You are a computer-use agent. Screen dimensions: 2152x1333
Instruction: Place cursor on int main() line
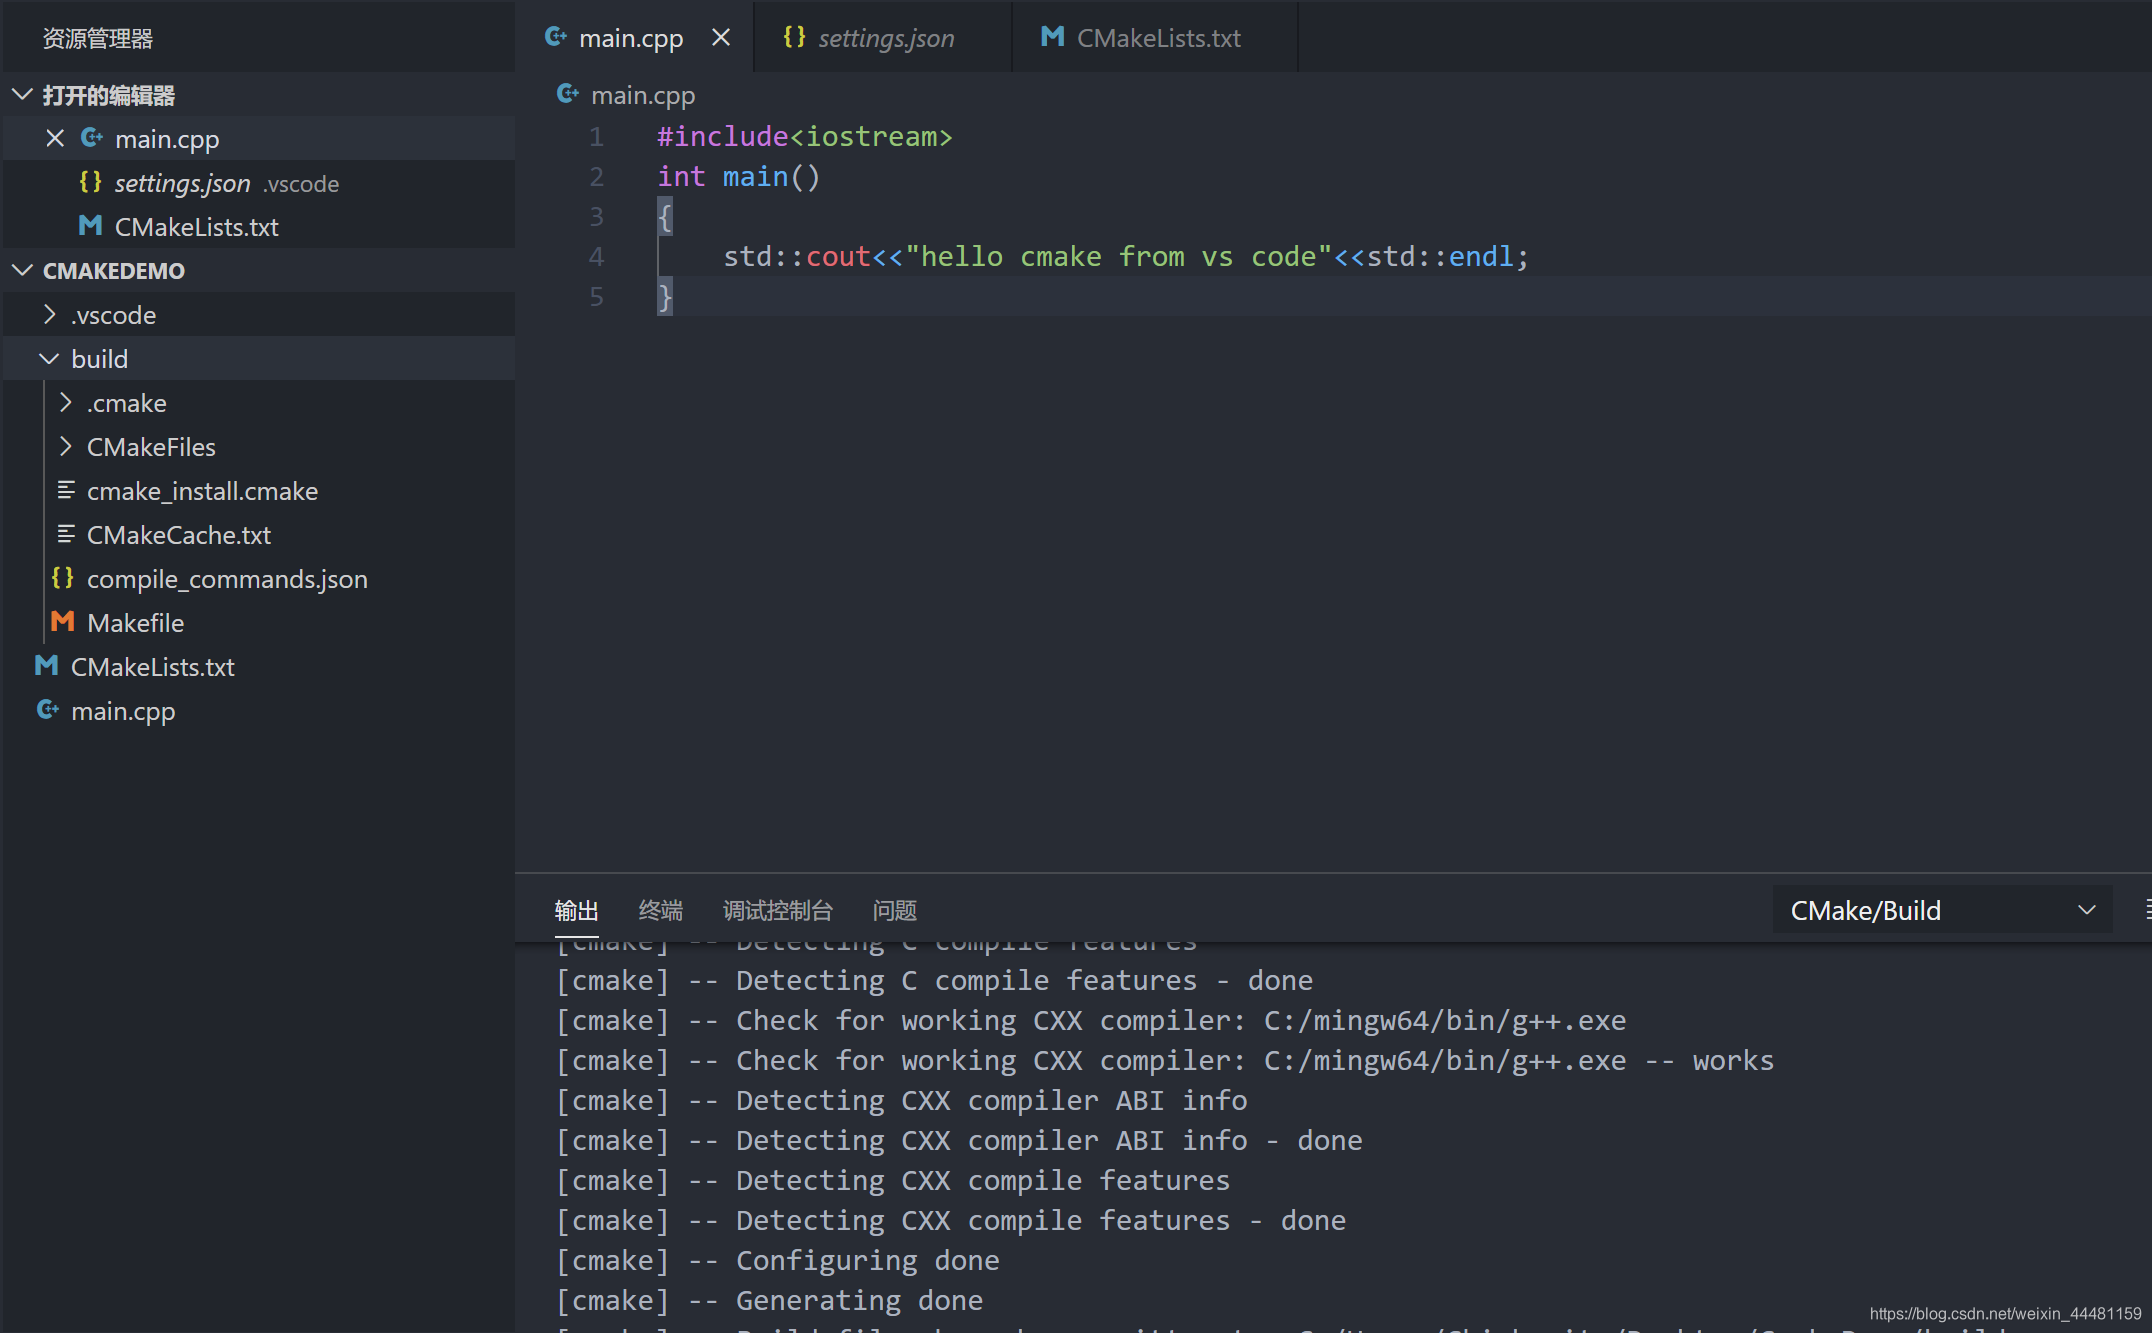[739, 177]
